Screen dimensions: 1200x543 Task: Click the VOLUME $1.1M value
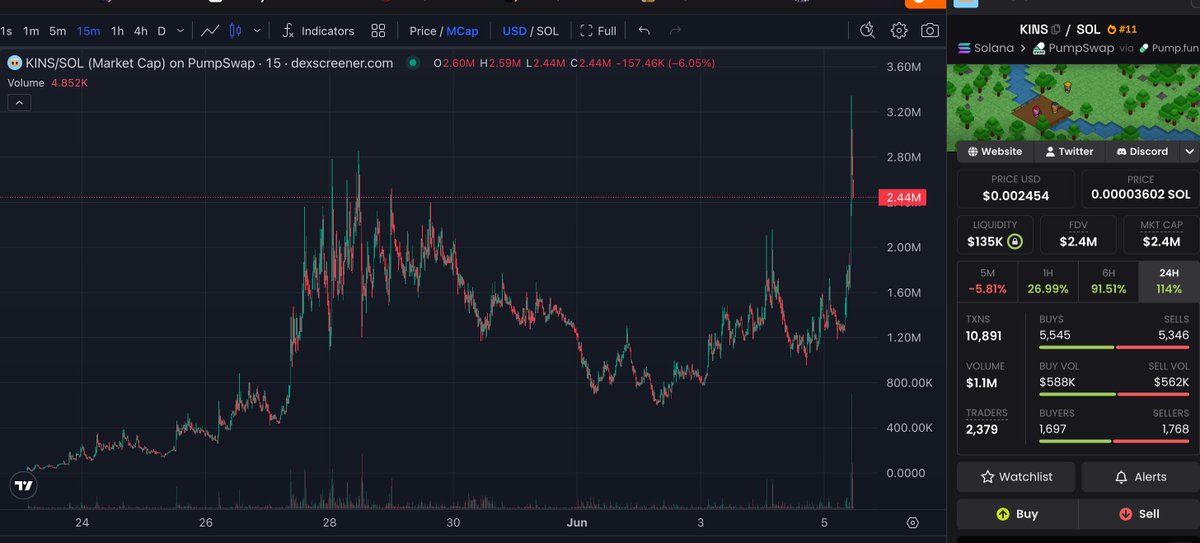(x=982, y=383)
